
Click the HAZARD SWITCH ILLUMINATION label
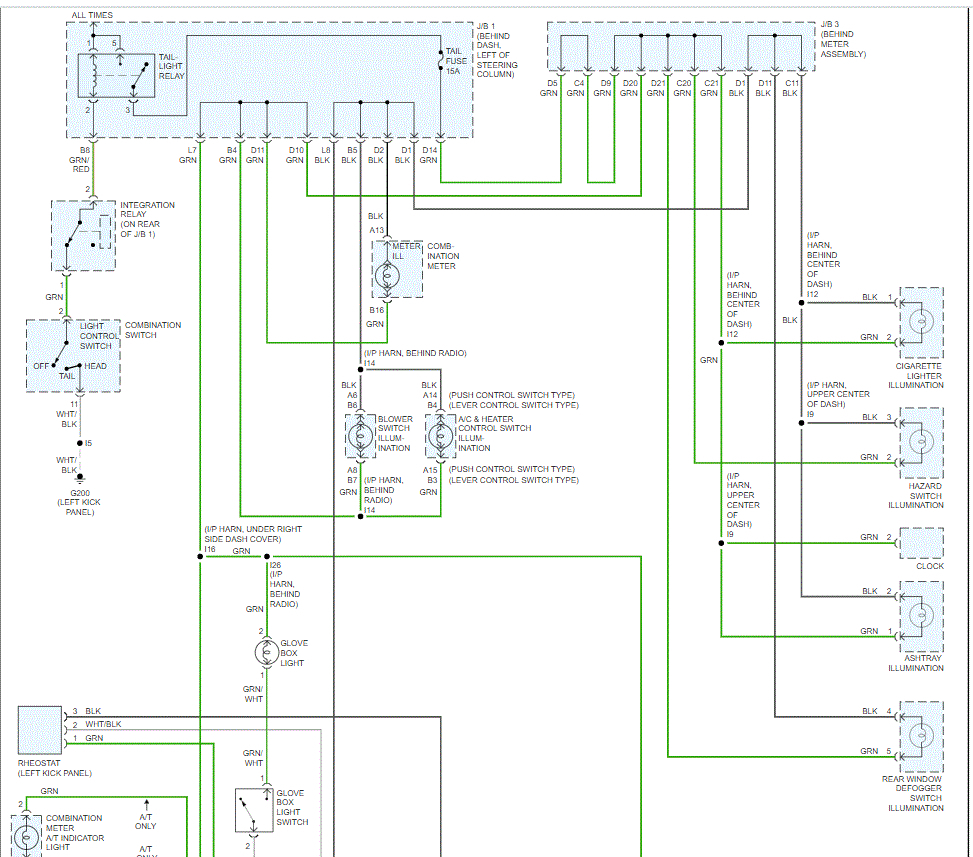tap(916, 496)
